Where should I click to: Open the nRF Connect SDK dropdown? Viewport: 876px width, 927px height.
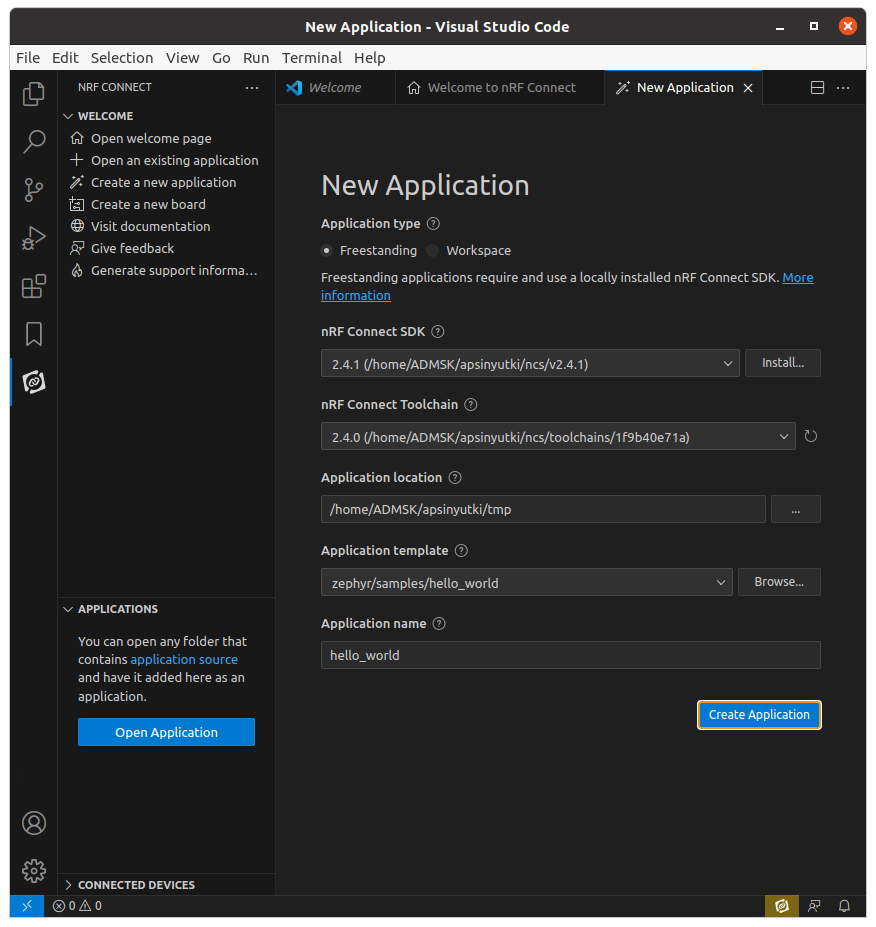530,363
